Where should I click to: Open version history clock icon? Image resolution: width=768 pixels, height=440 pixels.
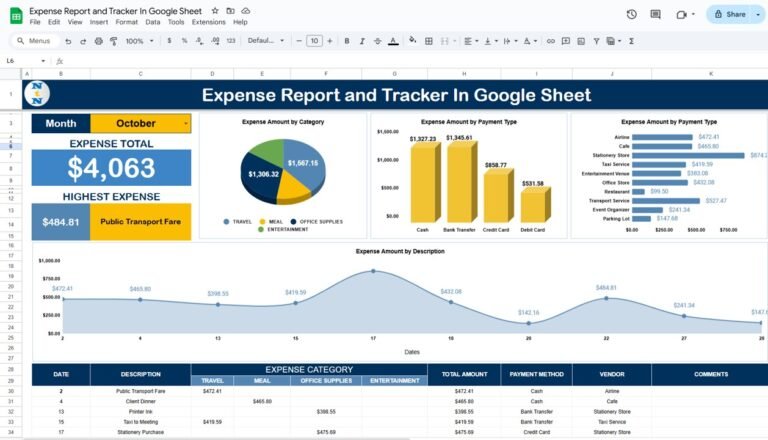click(631, 14)
